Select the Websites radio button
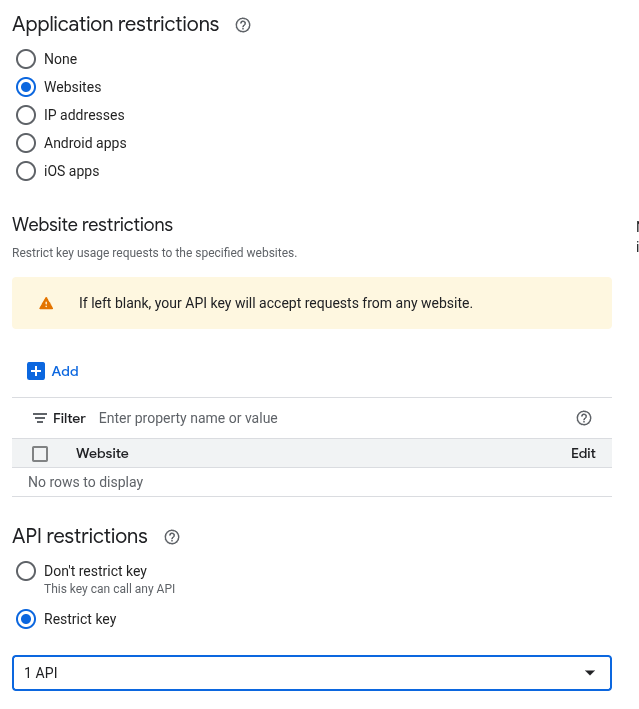 coord(26,87)
